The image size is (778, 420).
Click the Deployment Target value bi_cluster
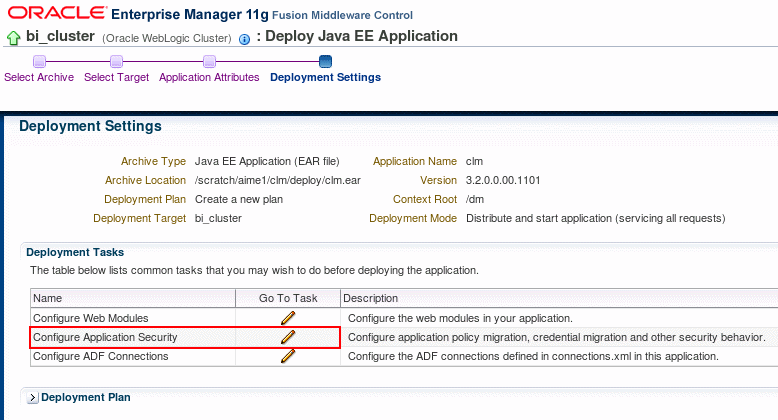pyautogui.click(x=218, y=218)
